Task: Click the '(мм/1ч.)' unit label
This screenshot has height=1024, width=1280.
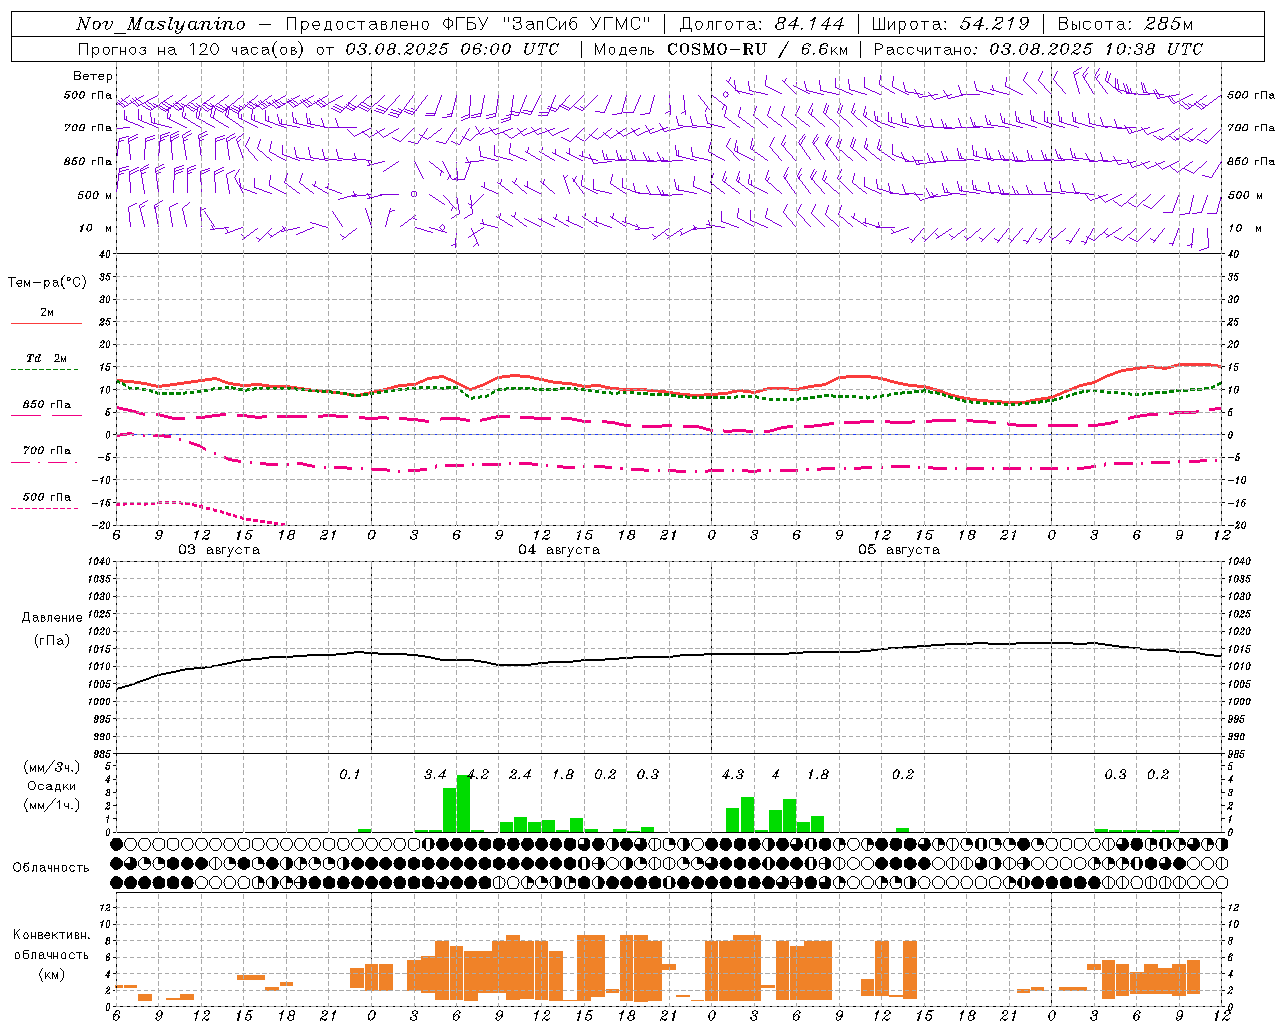Action: [x=52, y=805]
